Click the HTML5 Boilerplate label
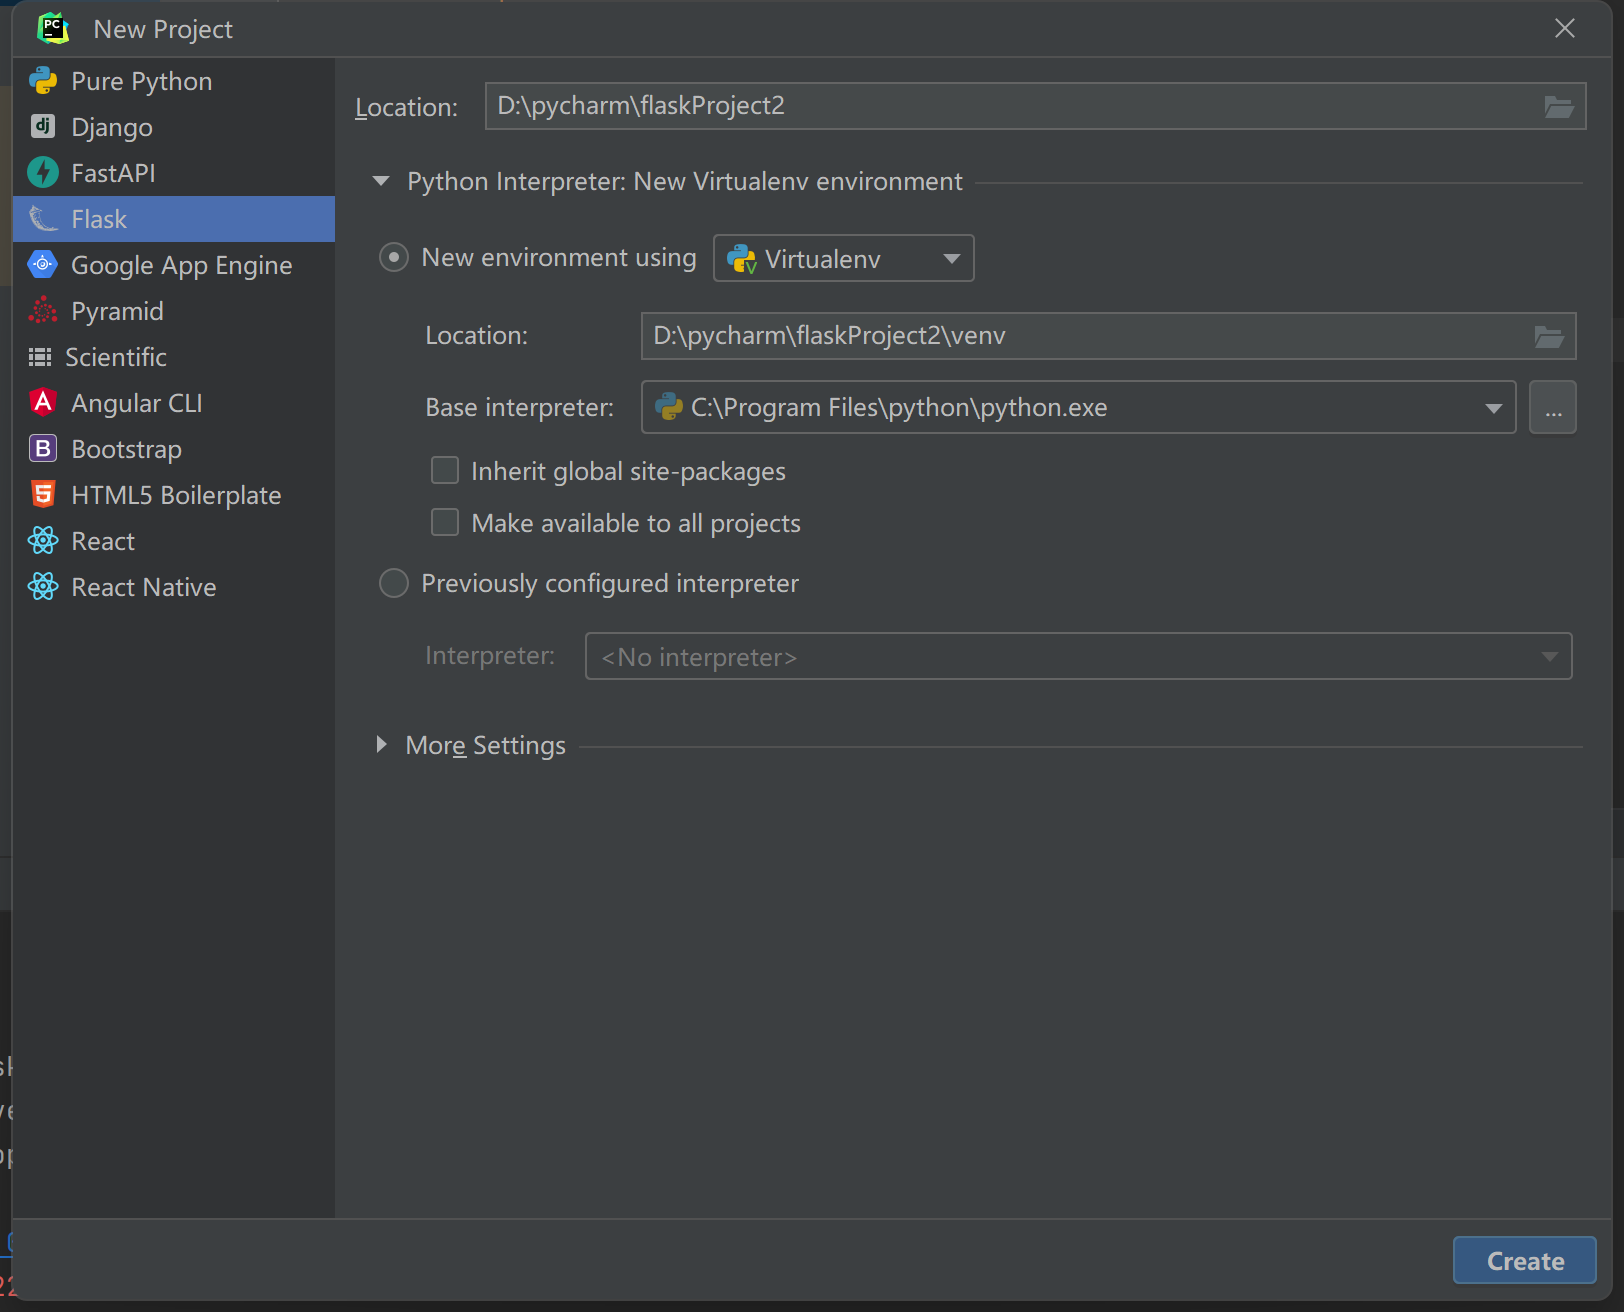This screenshot has height=1312, width=1624. 176,495
